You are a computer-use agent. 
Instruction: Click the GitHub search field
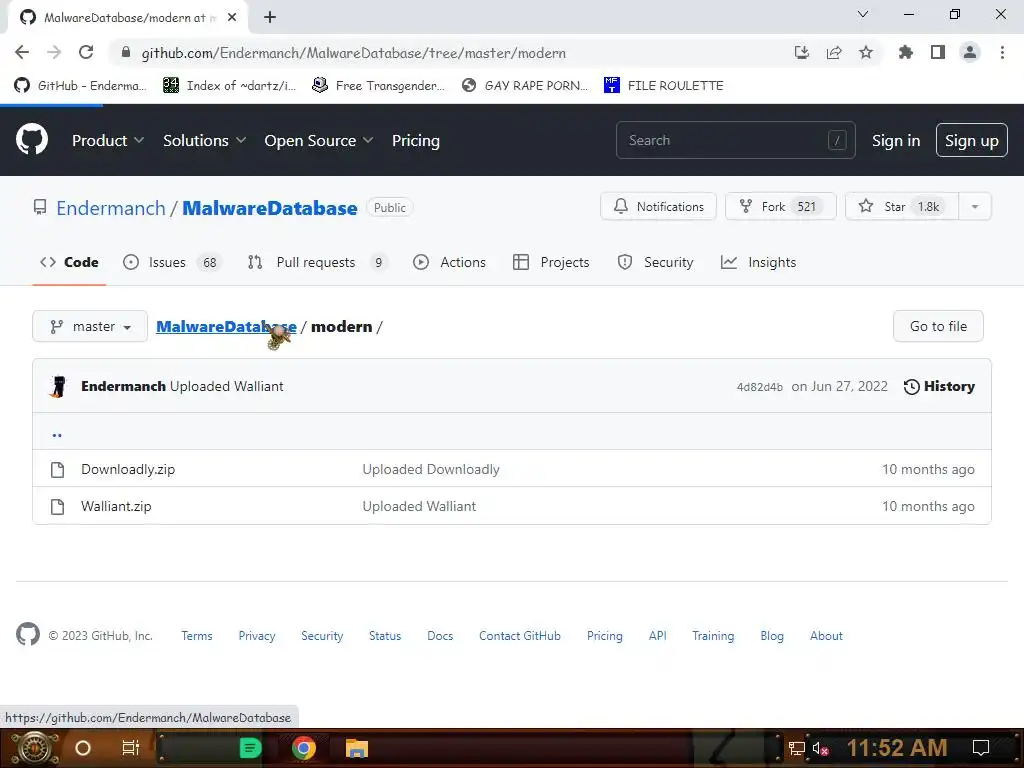pos(735,140)
